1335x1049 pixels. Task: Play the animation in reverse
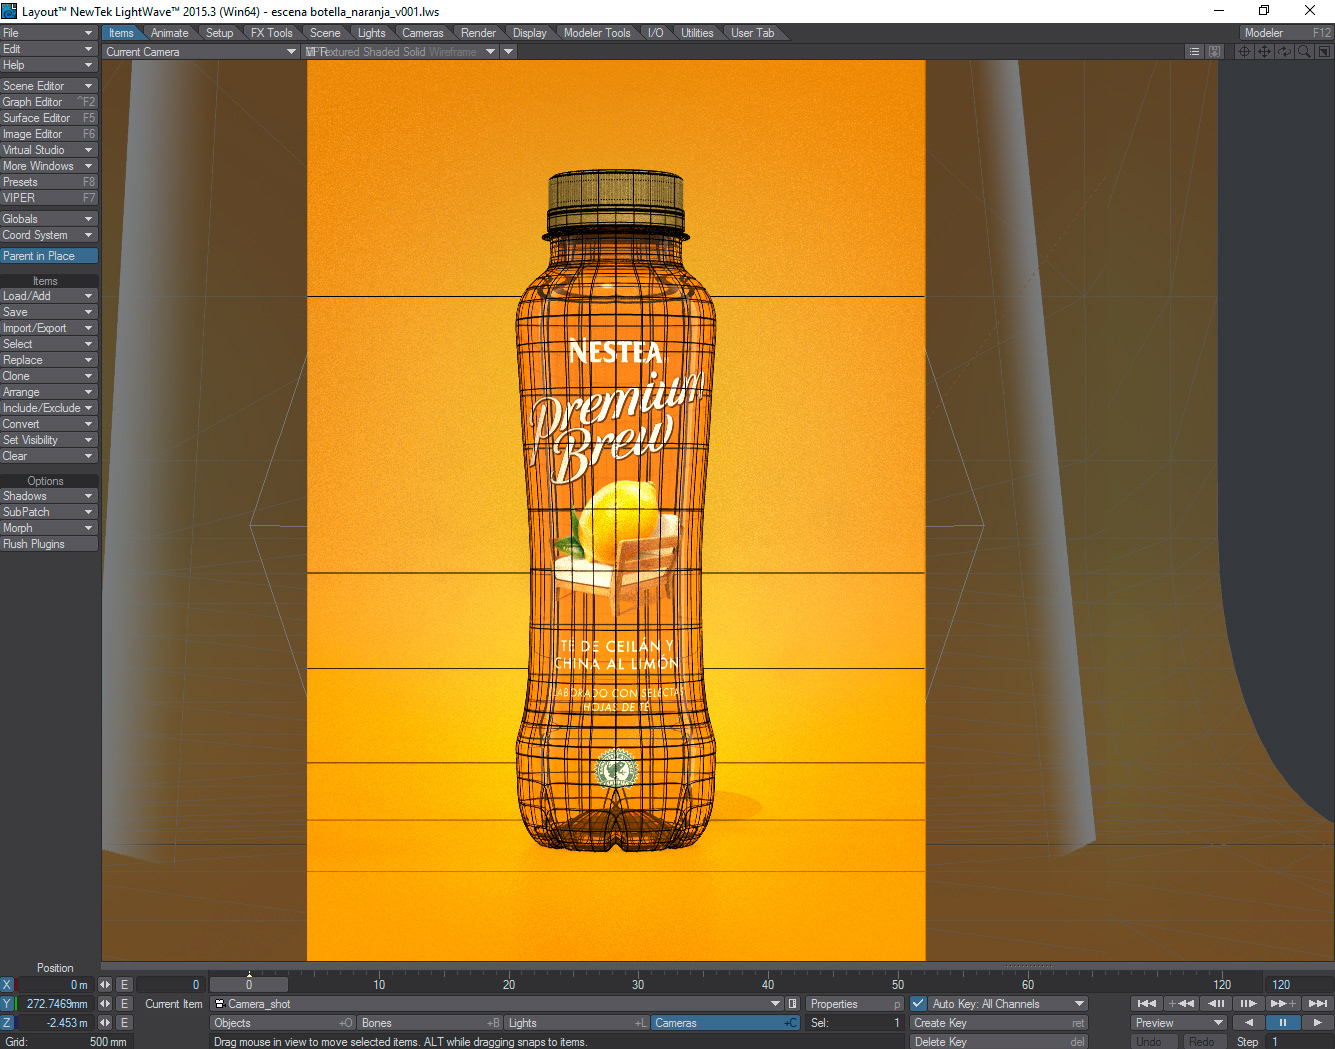click(1248, 1023)
